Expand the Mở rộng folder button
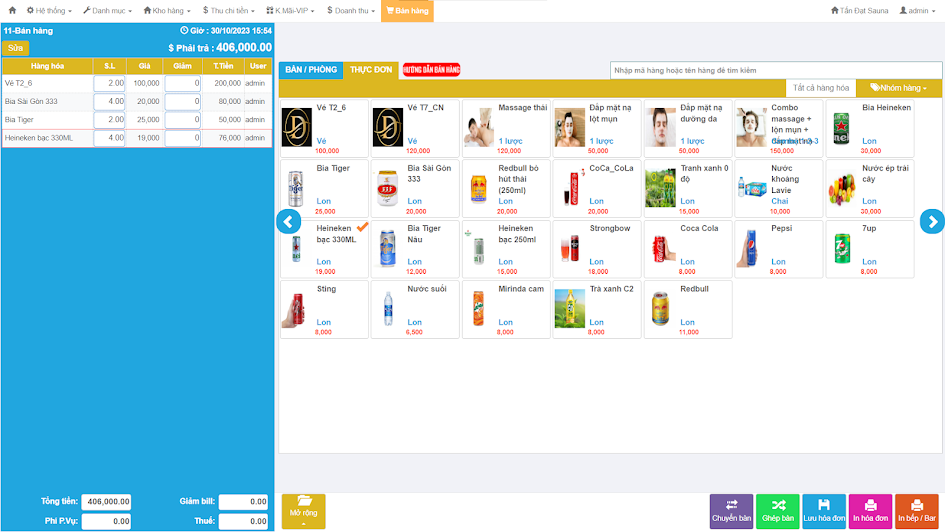This screenshot has height=532, width=945. (303, 512)
